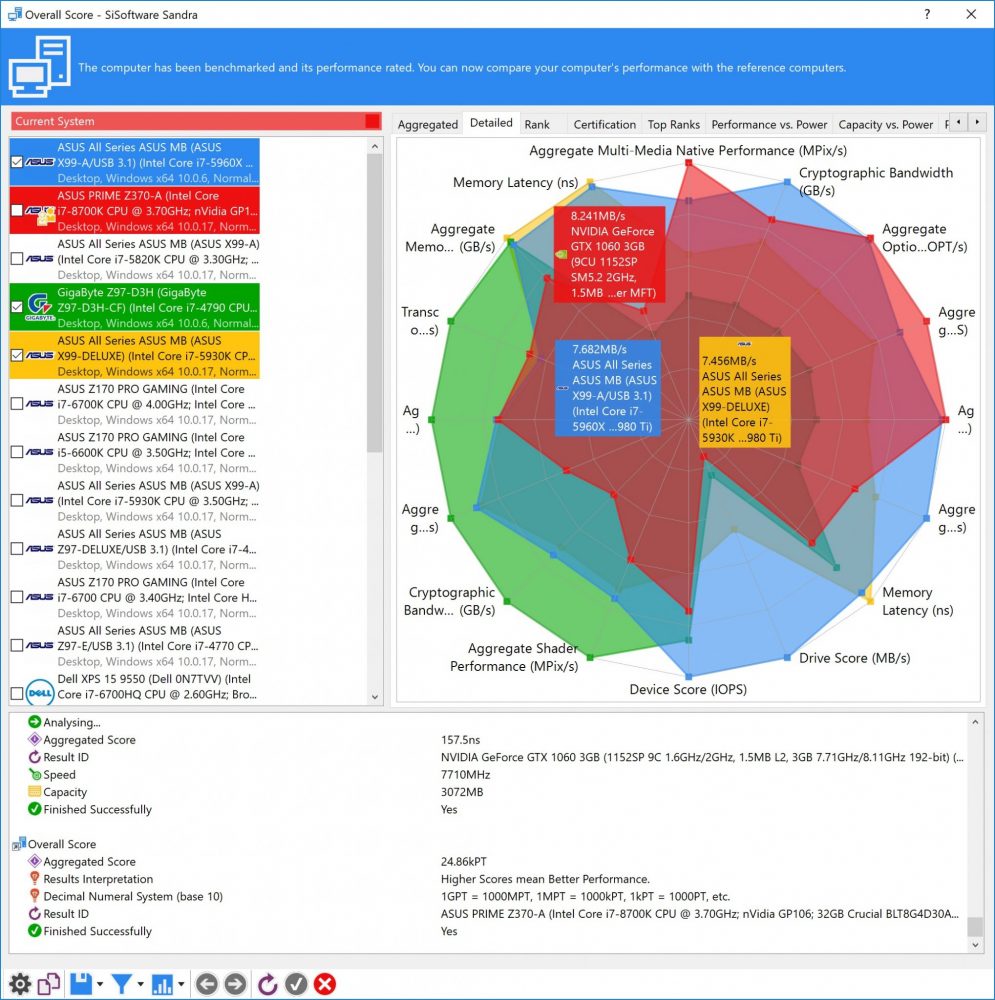
Task: Click the red NVIDIA GeForce GTX 1060 tooltip
Action: pos(609,254)
